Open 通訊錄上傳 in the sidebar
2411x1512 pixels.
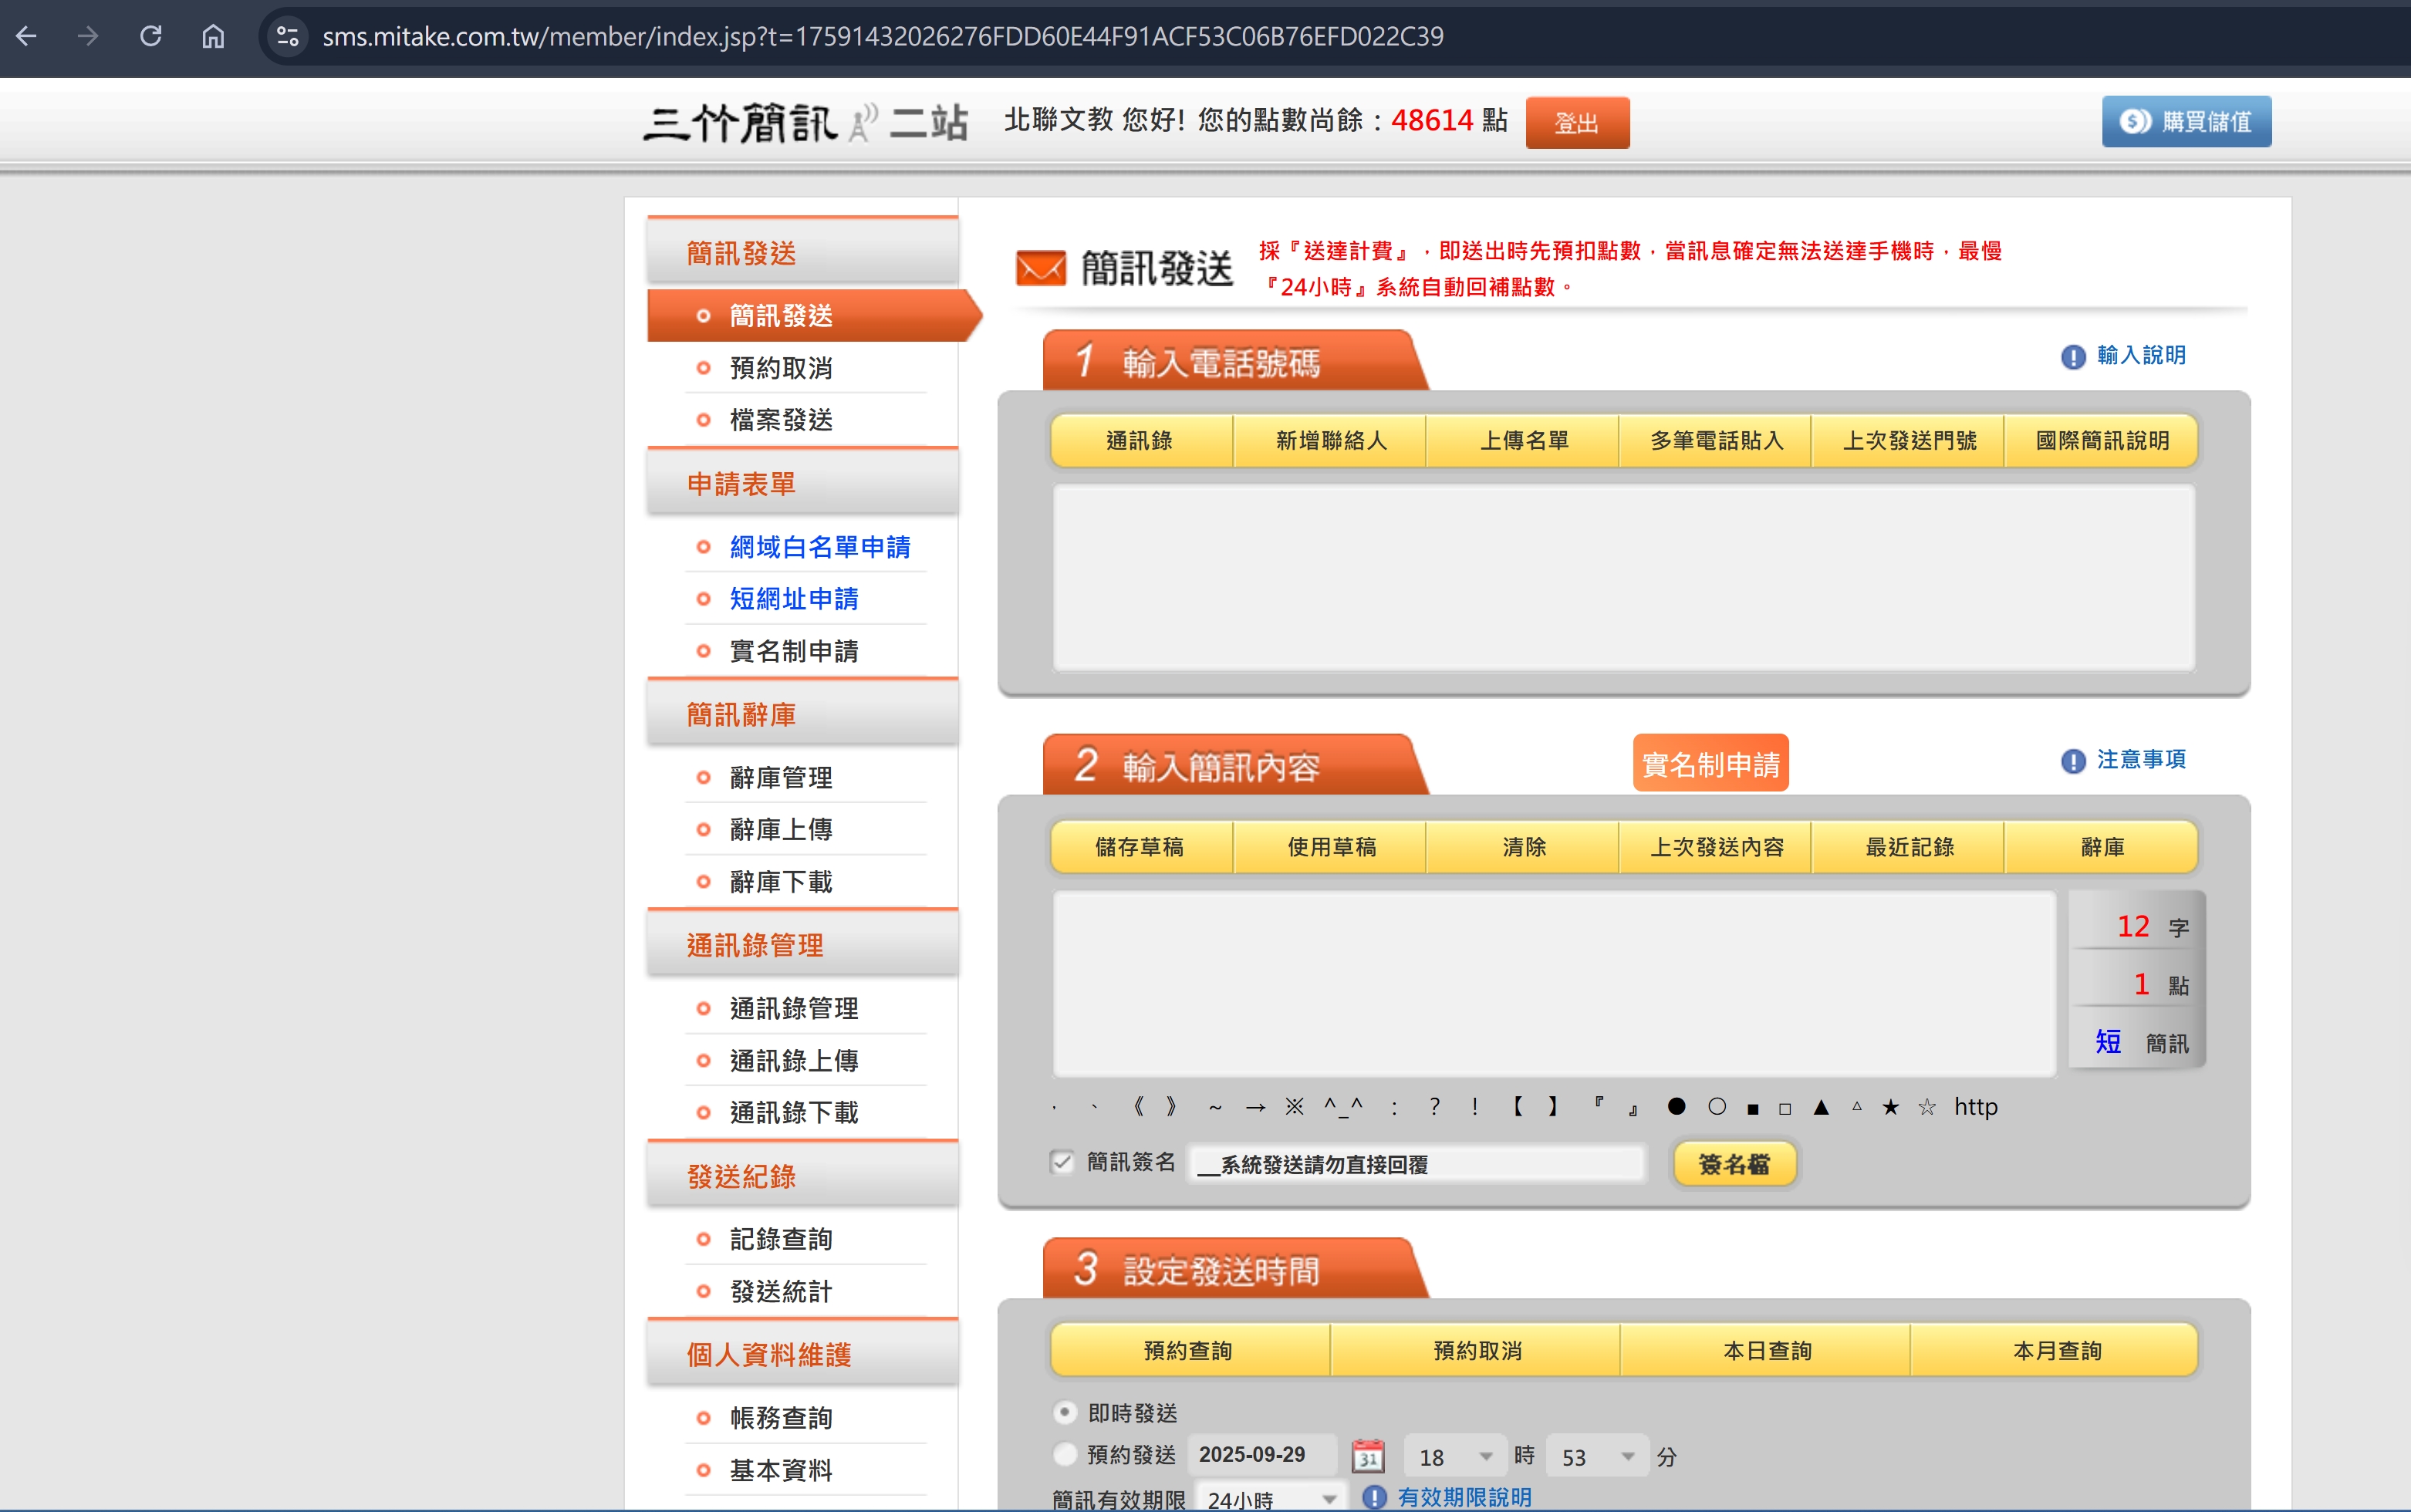pyautogui.click(x=794, y=1061)
